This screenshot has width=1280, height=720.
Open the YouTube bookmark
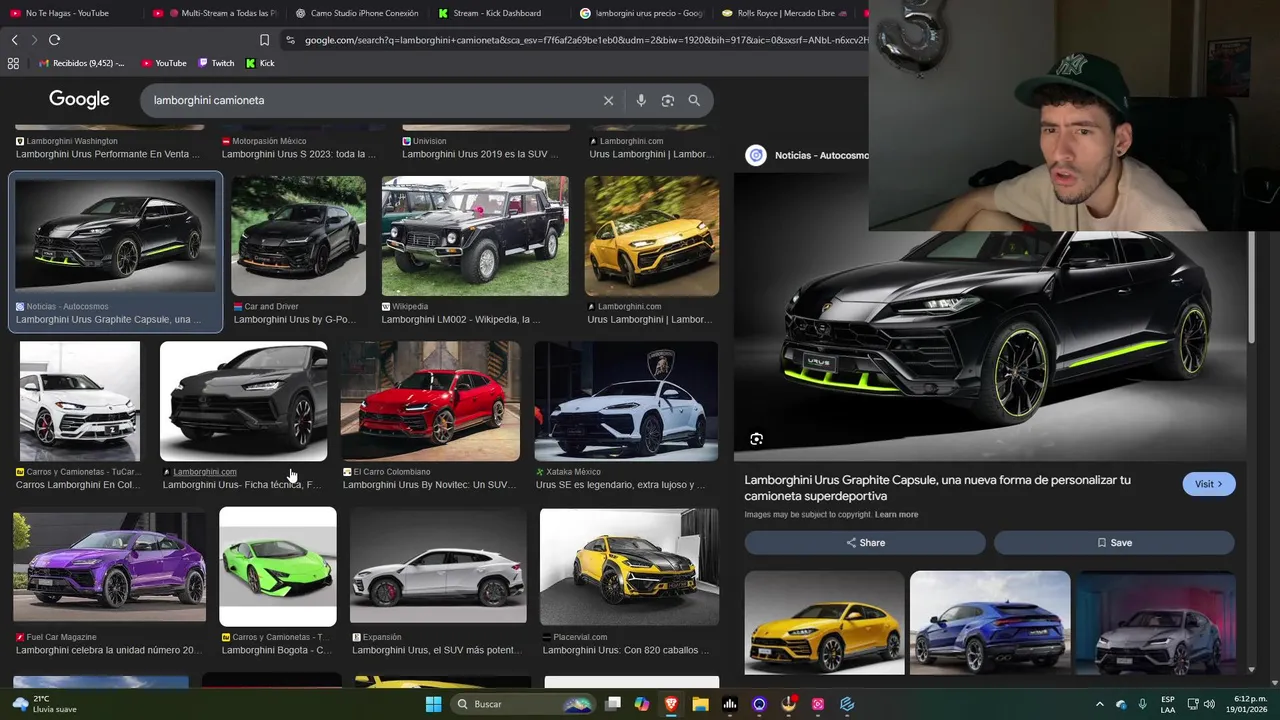[x=164, y=63]
